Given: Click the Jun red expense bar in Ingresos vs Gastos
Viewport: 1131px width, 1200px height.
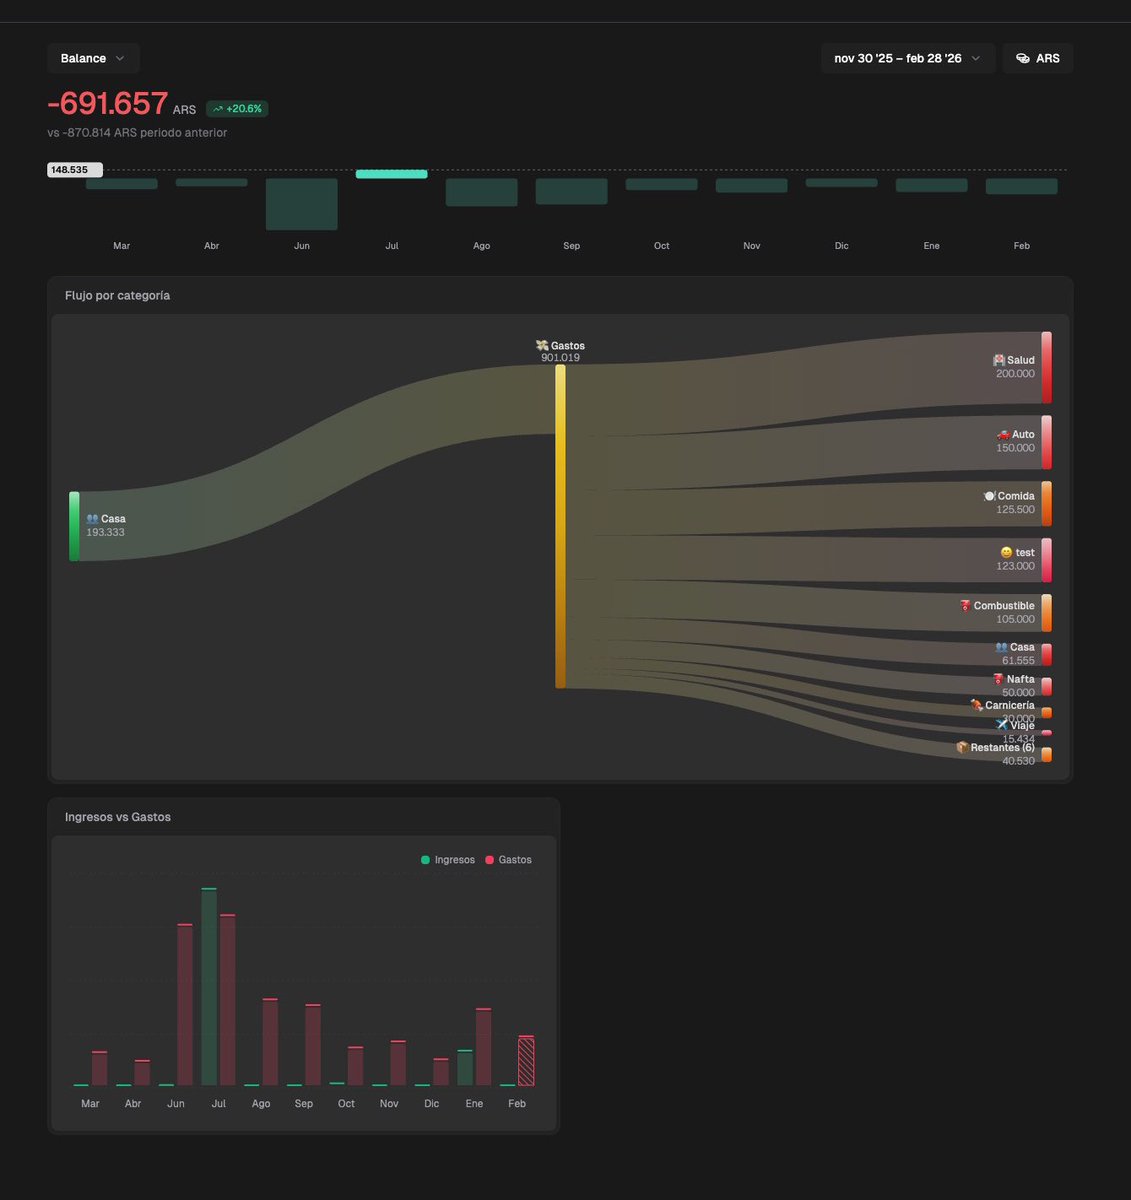Looking at the screenshot, I should coord(185,1005).
